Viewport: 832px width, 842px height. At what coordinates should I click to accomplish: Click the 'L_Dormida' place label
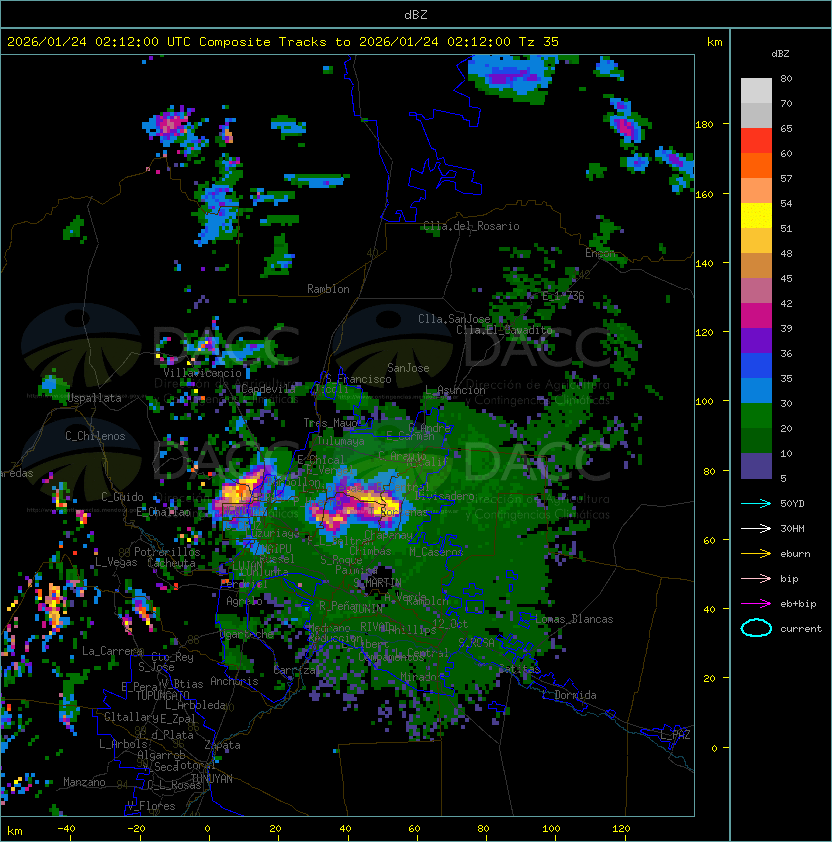569,695
